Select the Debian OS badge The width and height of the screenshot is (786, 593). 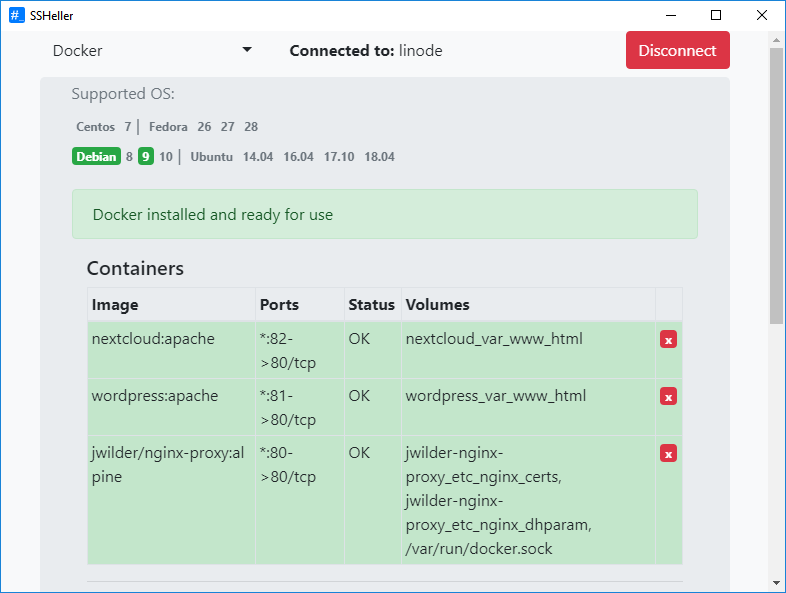[x=96, y=157]
